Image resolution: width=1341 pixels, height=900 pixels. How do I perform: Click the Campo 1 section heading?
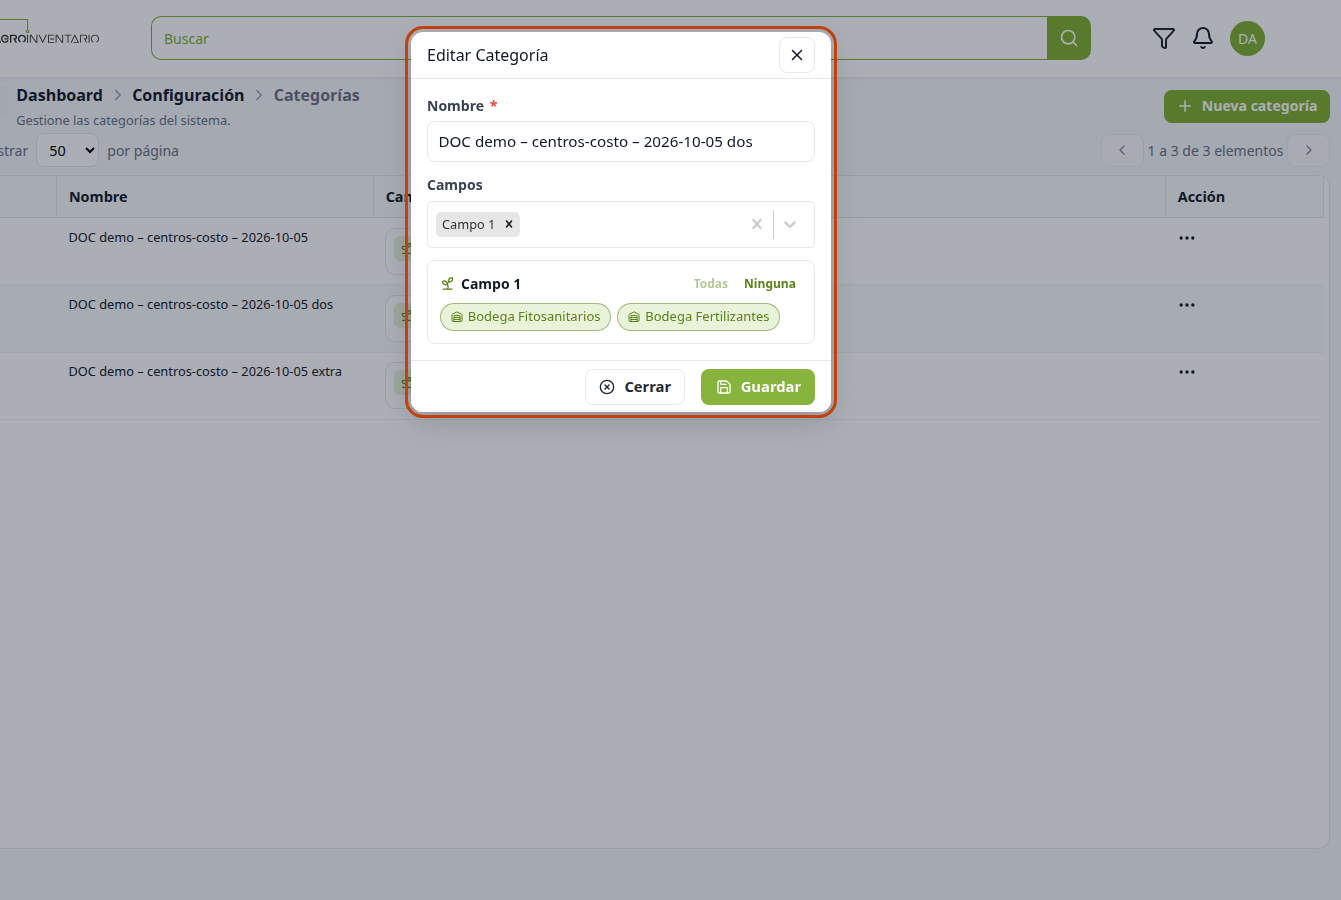(490, 284)
